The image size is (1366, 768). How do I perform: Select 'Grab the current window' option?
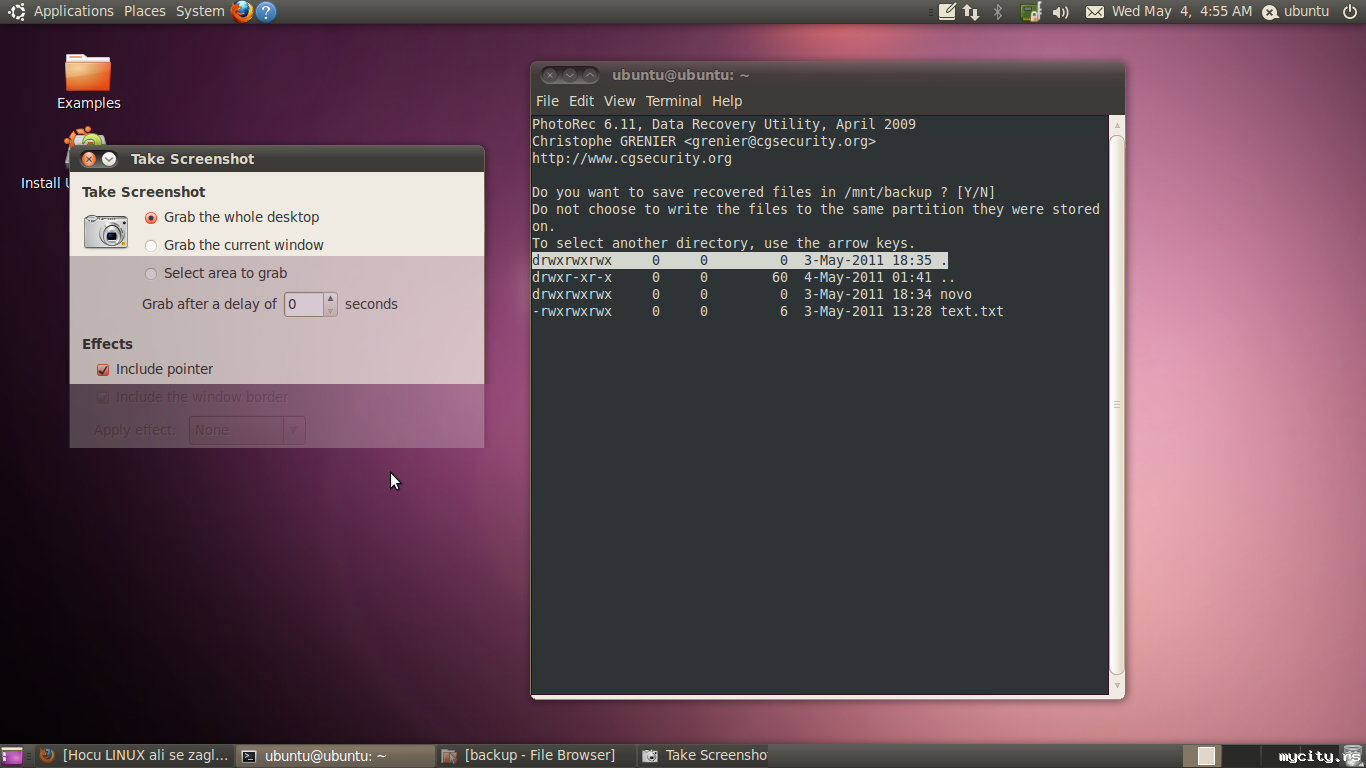(x=152, y=246)
